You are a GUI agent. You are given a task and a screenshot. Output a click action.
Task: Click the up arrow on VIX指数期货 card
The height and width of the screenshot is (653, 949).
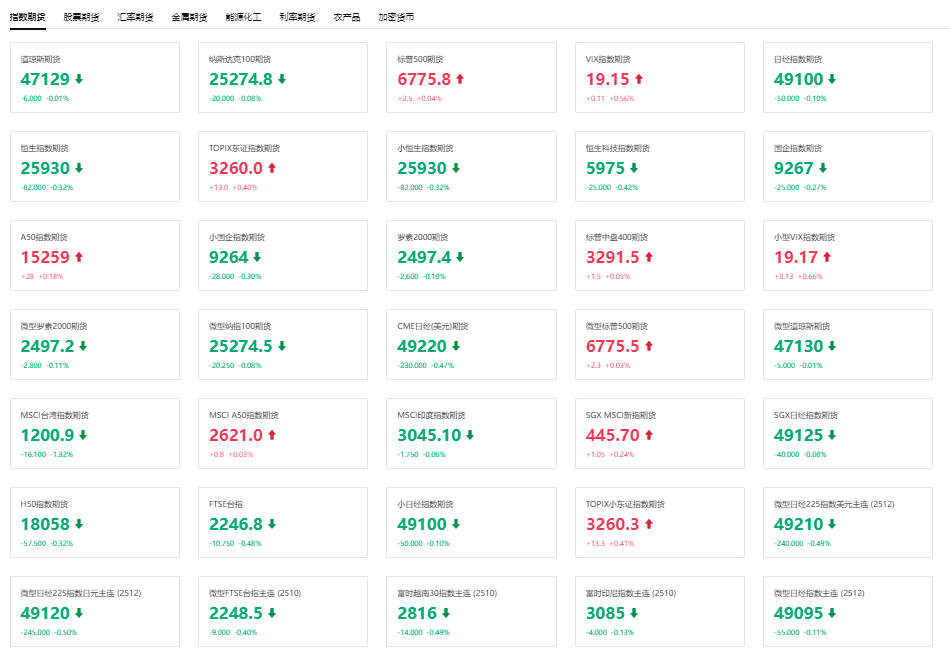[x=639, y=79]
